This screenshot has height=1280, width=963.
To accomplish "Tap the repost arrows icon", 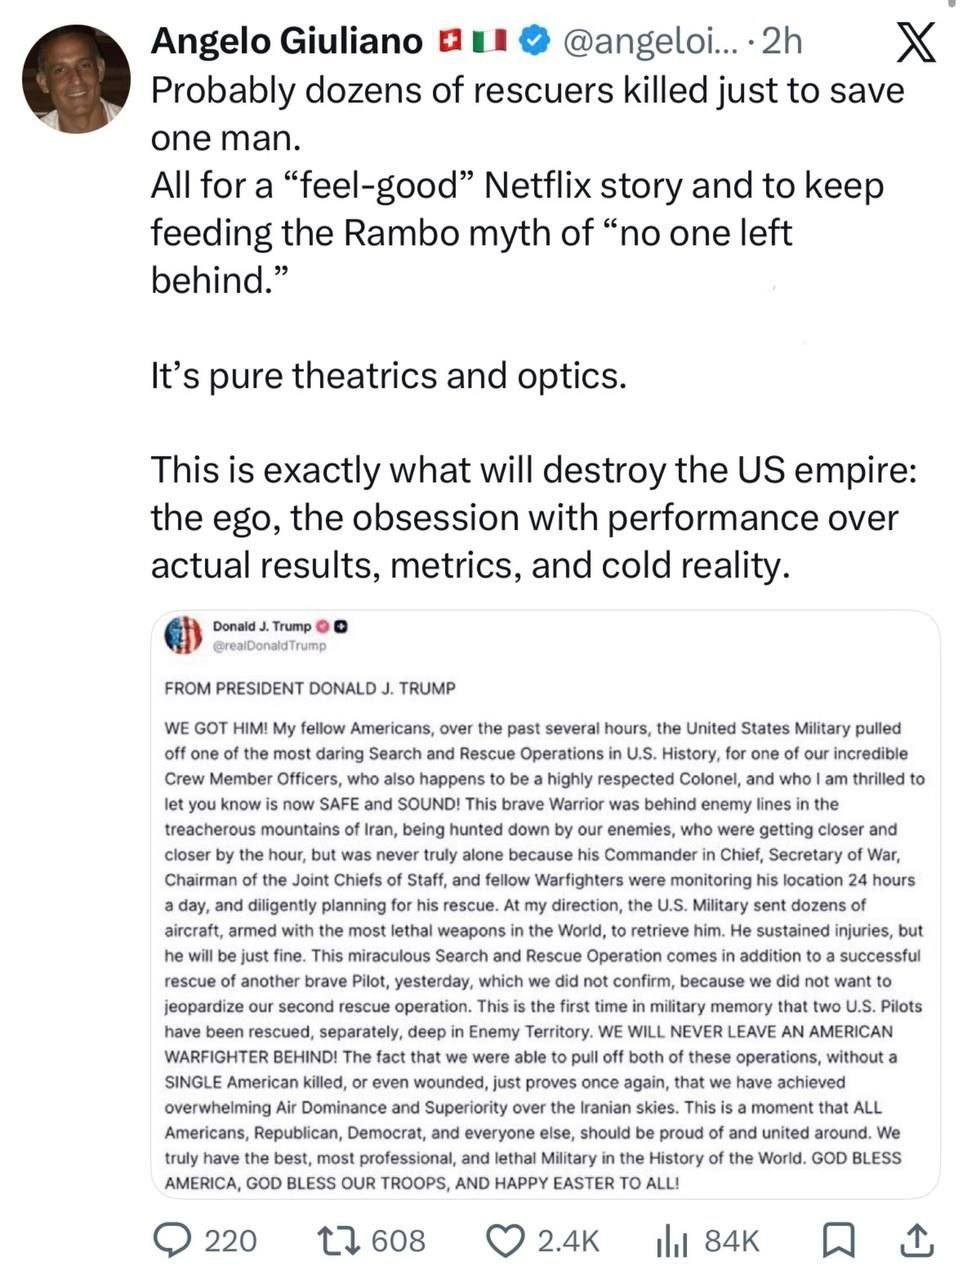I will coord(338,1241).
